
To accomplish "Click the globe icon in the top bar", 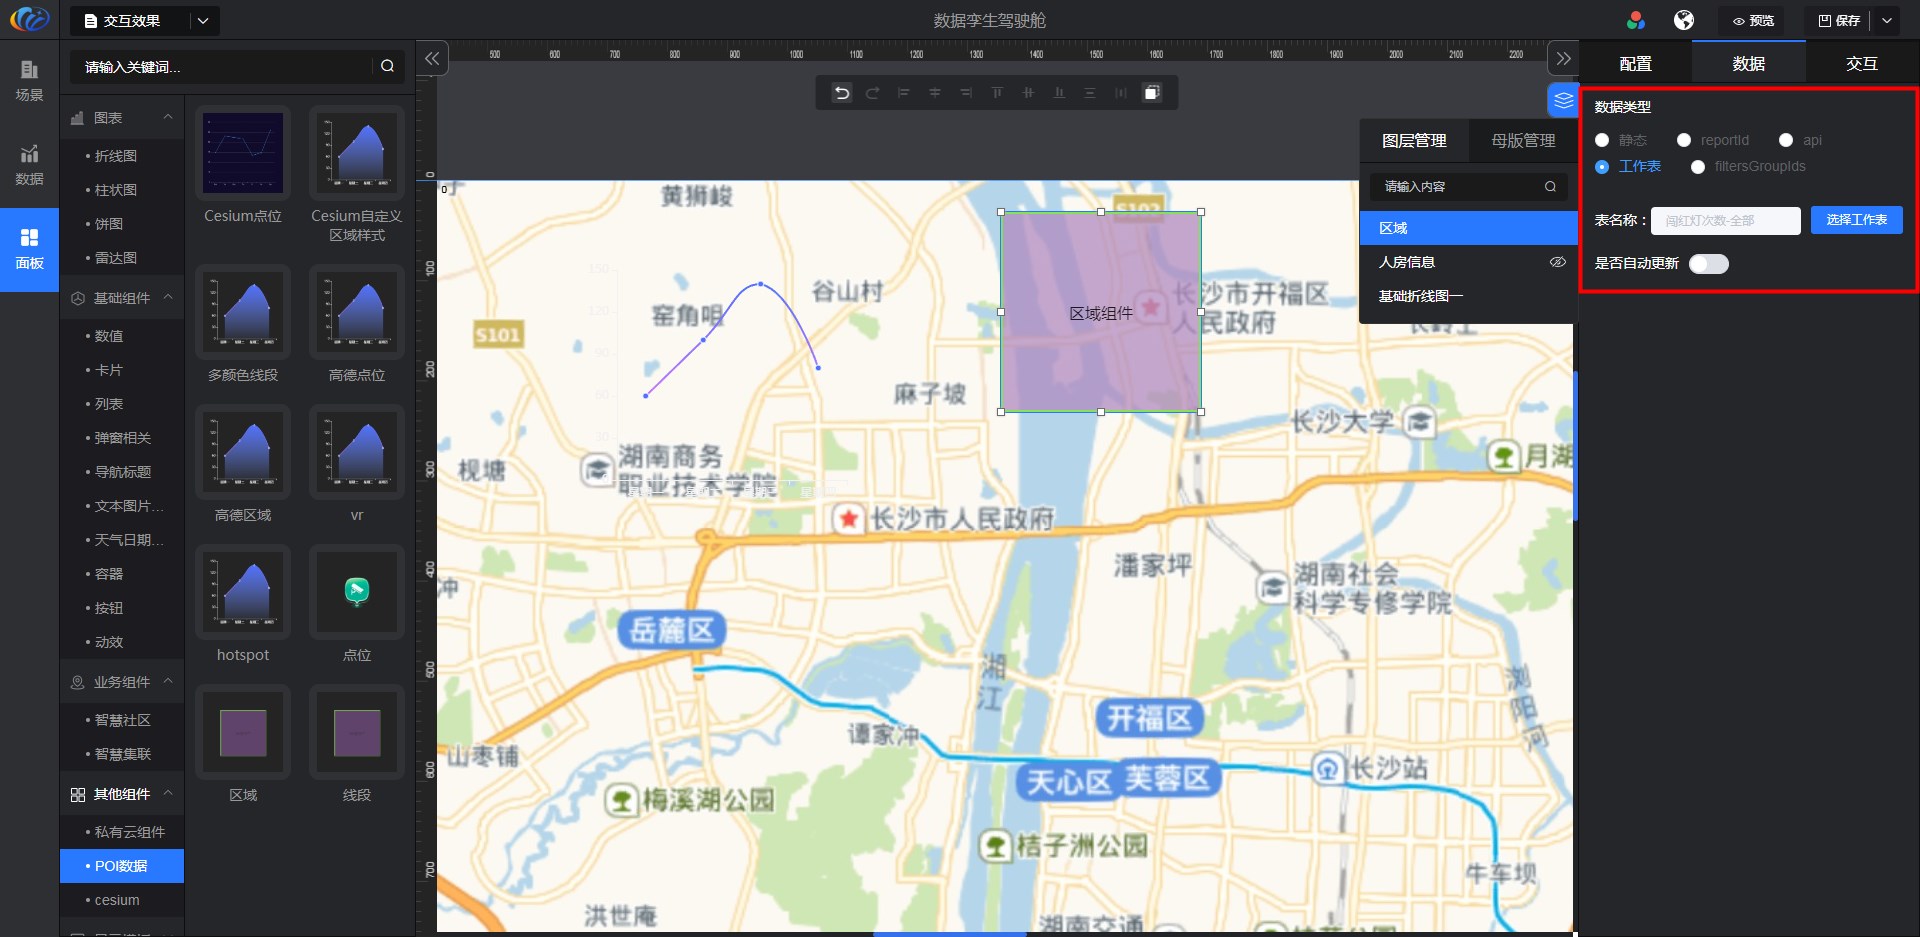I will pos(1684,20).
